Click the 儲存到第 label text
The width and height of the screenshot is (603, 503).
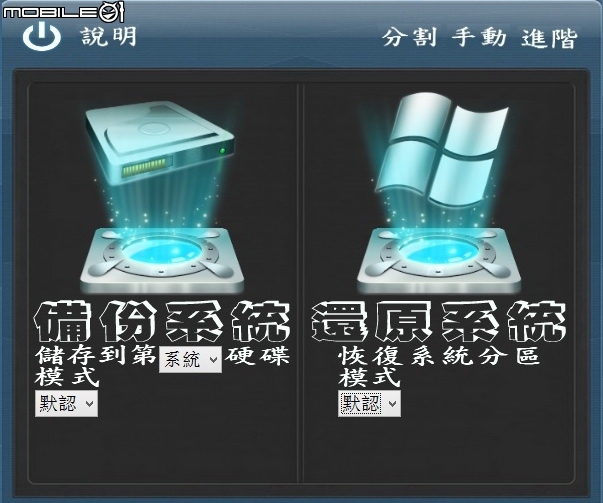[x=95, y=355]
